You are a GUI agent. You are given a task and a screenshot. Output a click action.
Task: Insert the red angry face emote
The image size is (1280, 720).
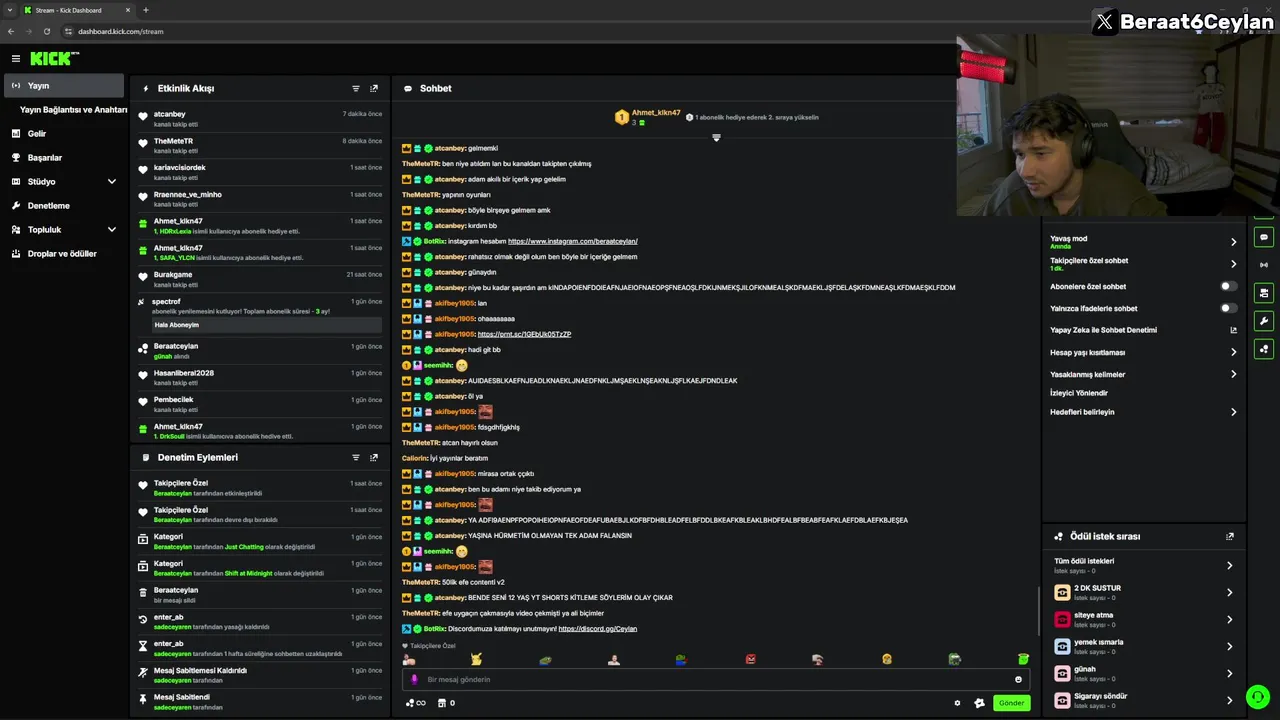pos(750,659)
